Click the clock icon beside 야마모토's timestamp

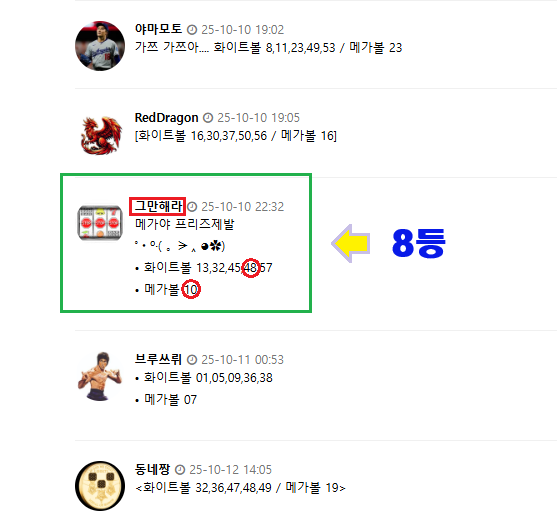click(x=192, y=30)
